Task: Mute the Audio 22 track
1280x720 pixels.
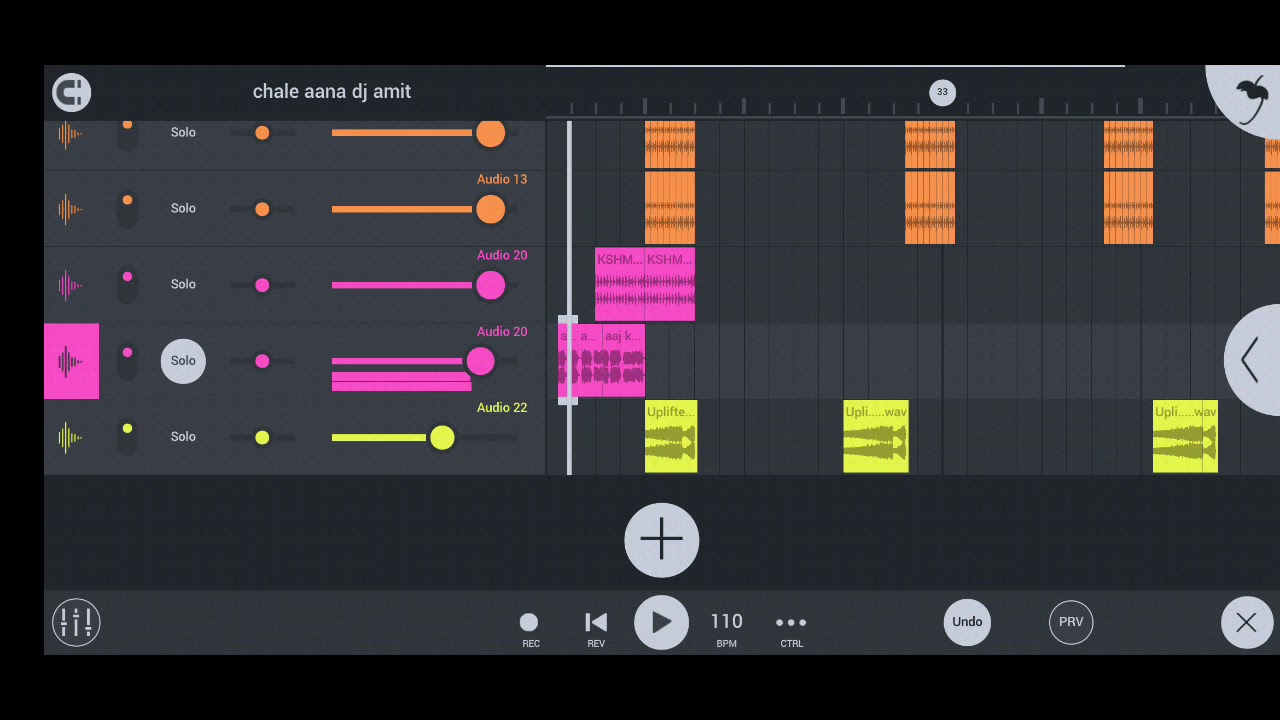Action: [127, 436]
